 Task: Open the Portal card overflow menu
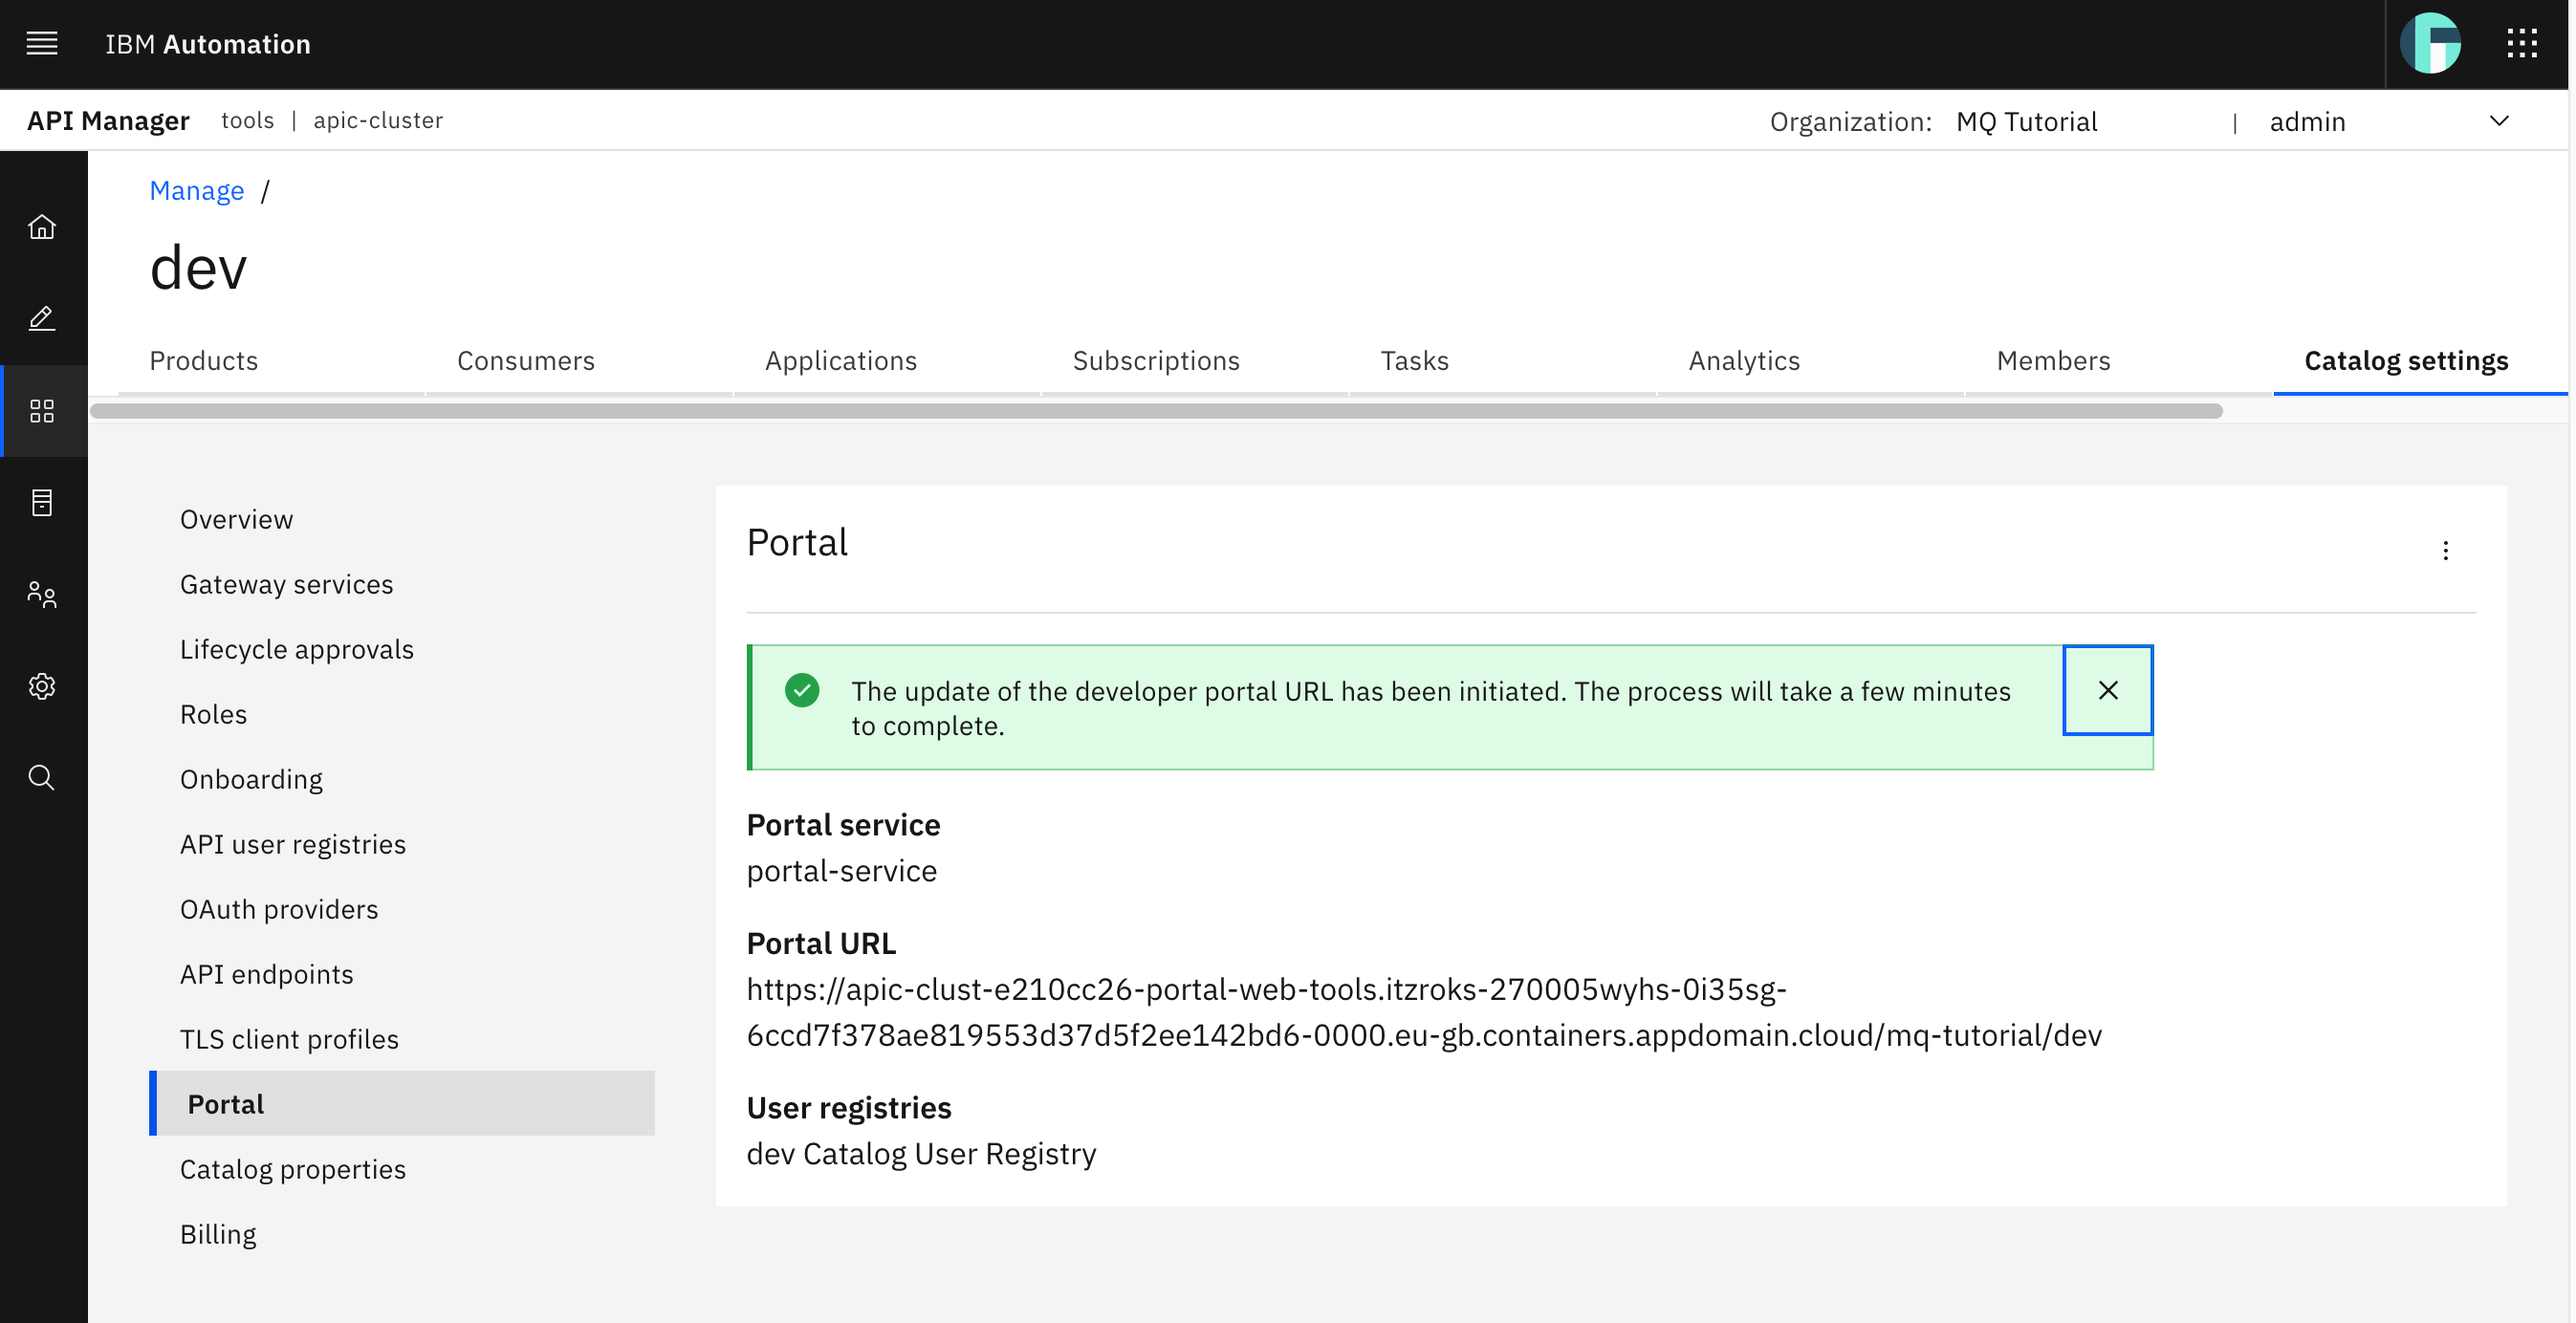click(x=2446, y=550)
